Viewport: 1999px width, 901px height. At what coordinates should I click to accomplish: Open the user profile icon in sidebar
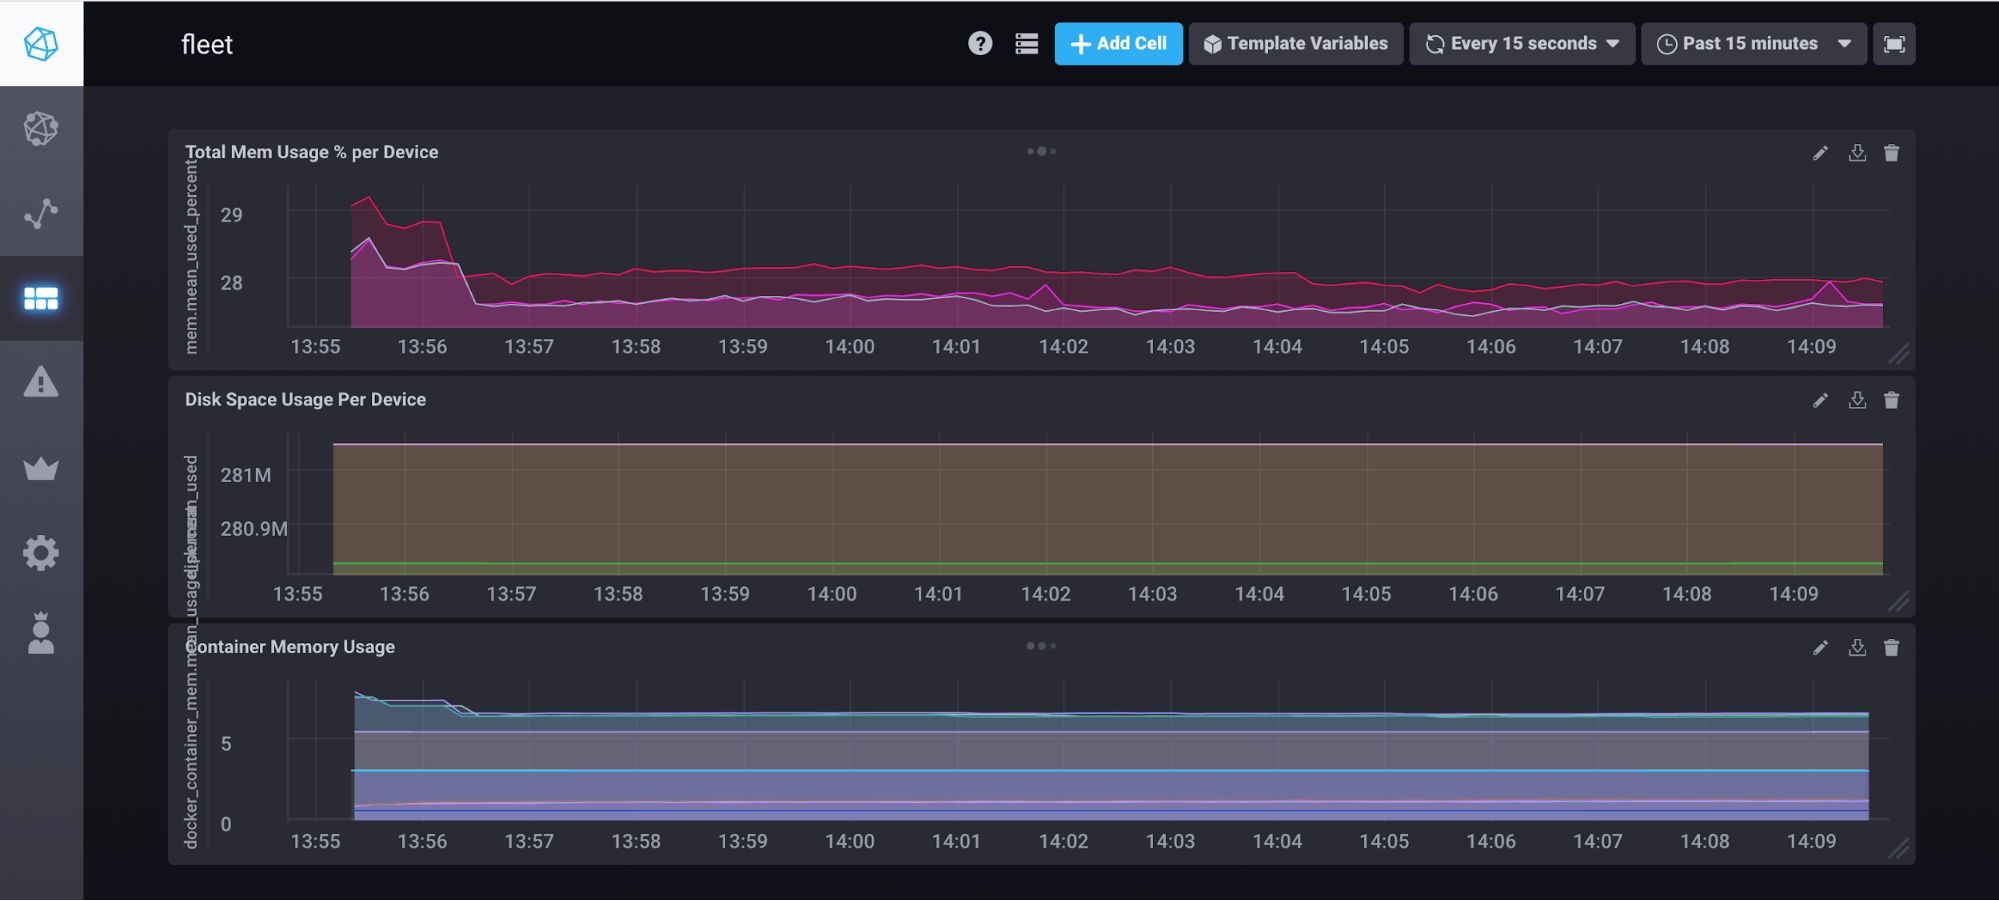pyautogui.click(x=41, y=634)
